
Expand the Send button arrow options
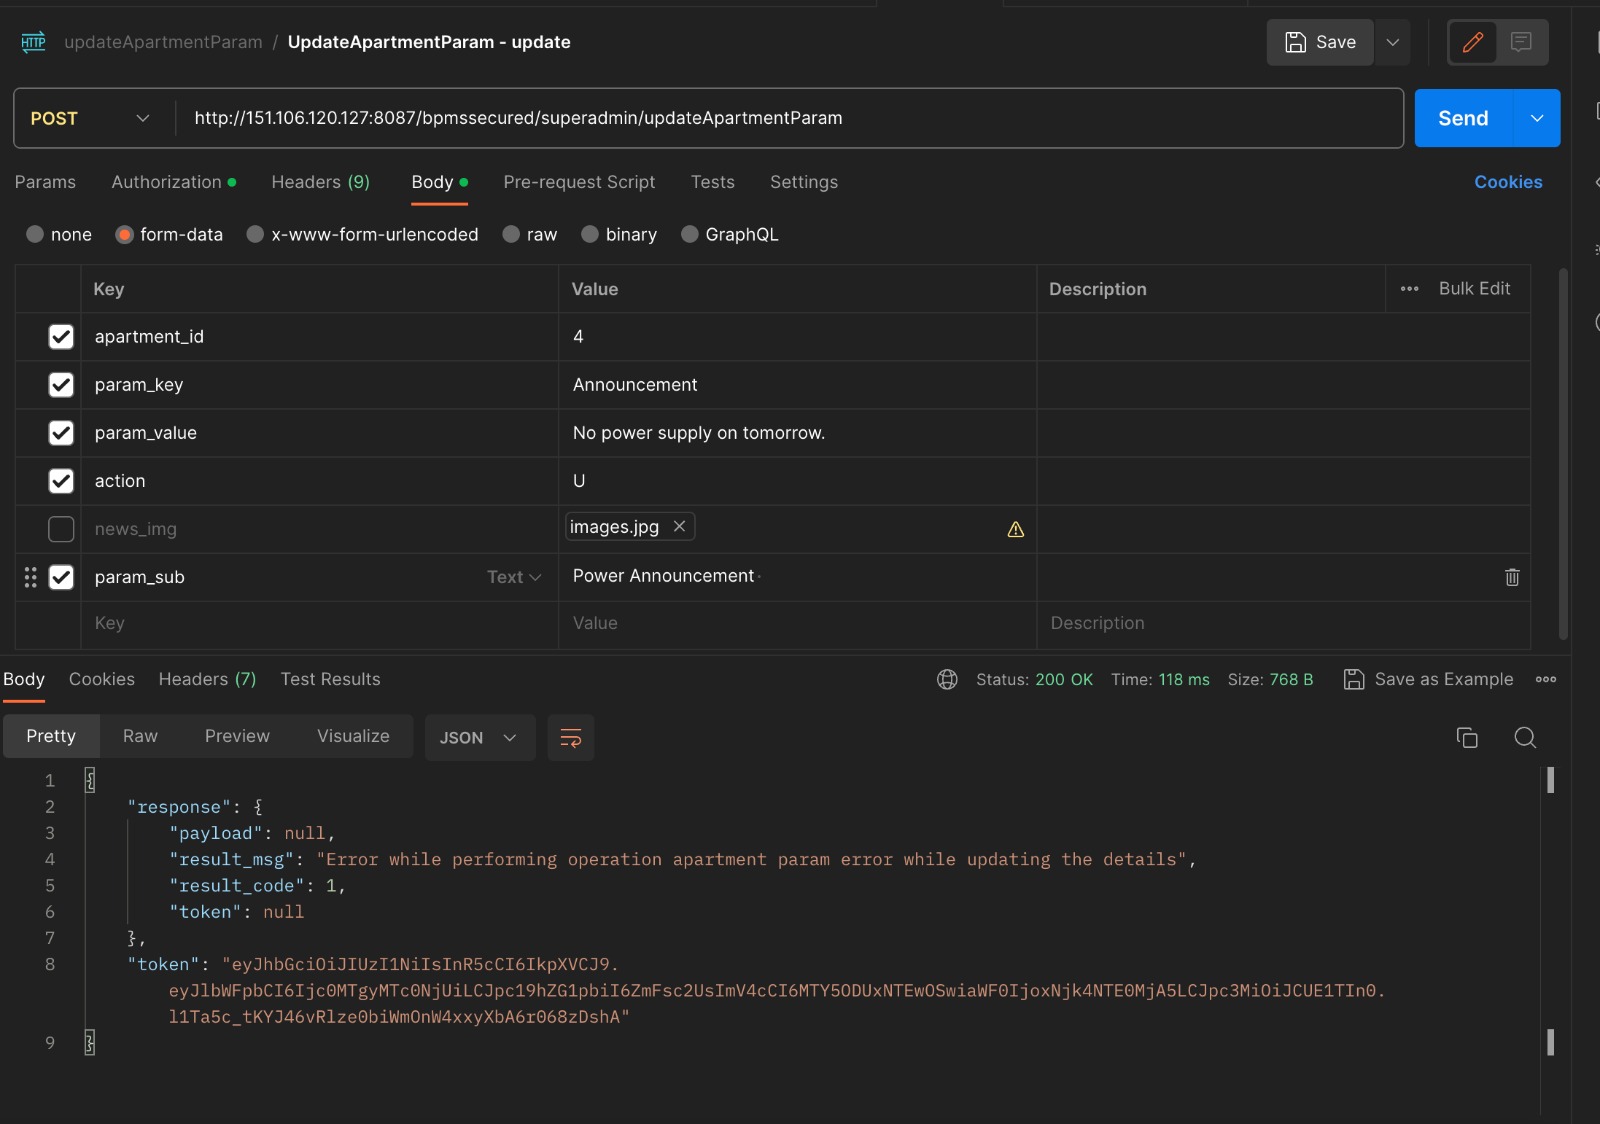point(1537,118)
